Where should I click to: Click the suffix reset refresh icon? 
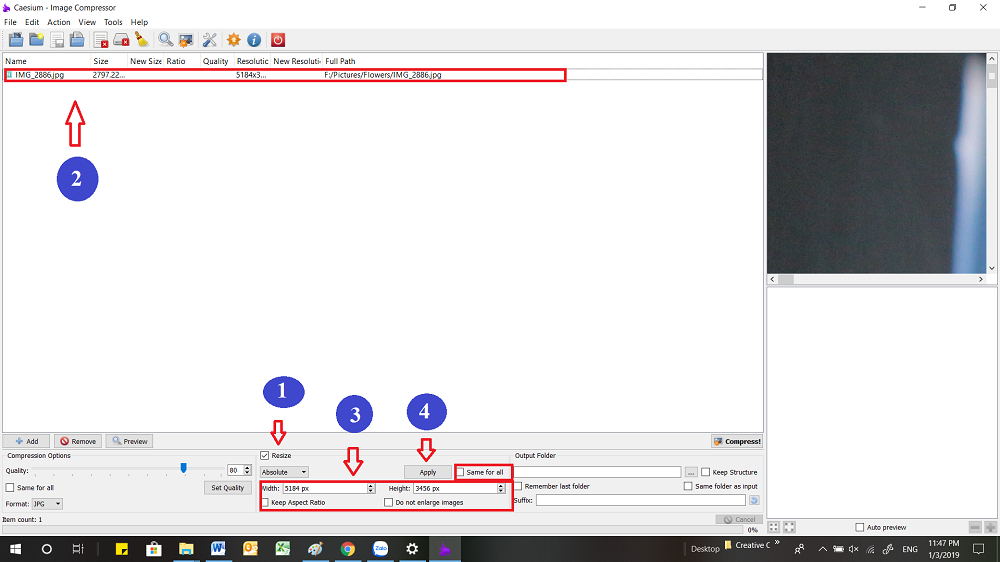[x=754, y=500]
